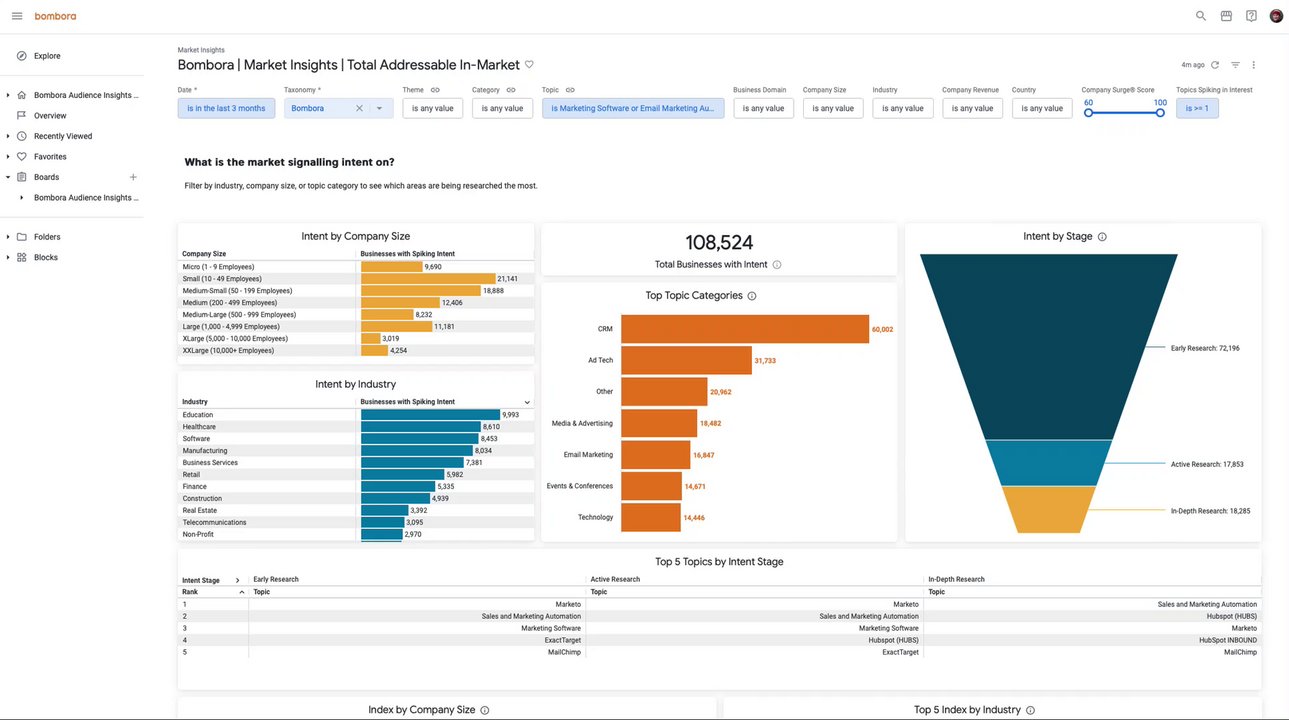Image resolution: width=1289 pixels, height=720 pixels.
Task: Edit the Company Revenue filter value
Action: click(972, 108)
